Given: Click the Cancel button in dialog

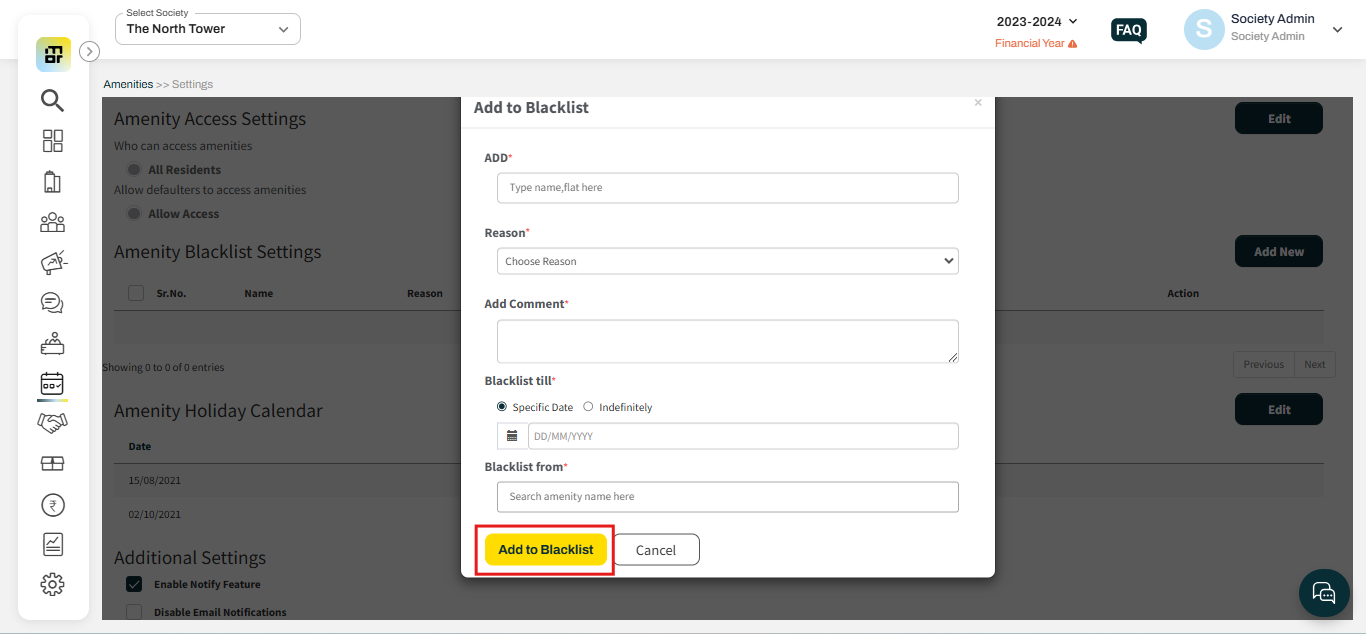Looking at the screenshot, I should (x=656, y=550).
